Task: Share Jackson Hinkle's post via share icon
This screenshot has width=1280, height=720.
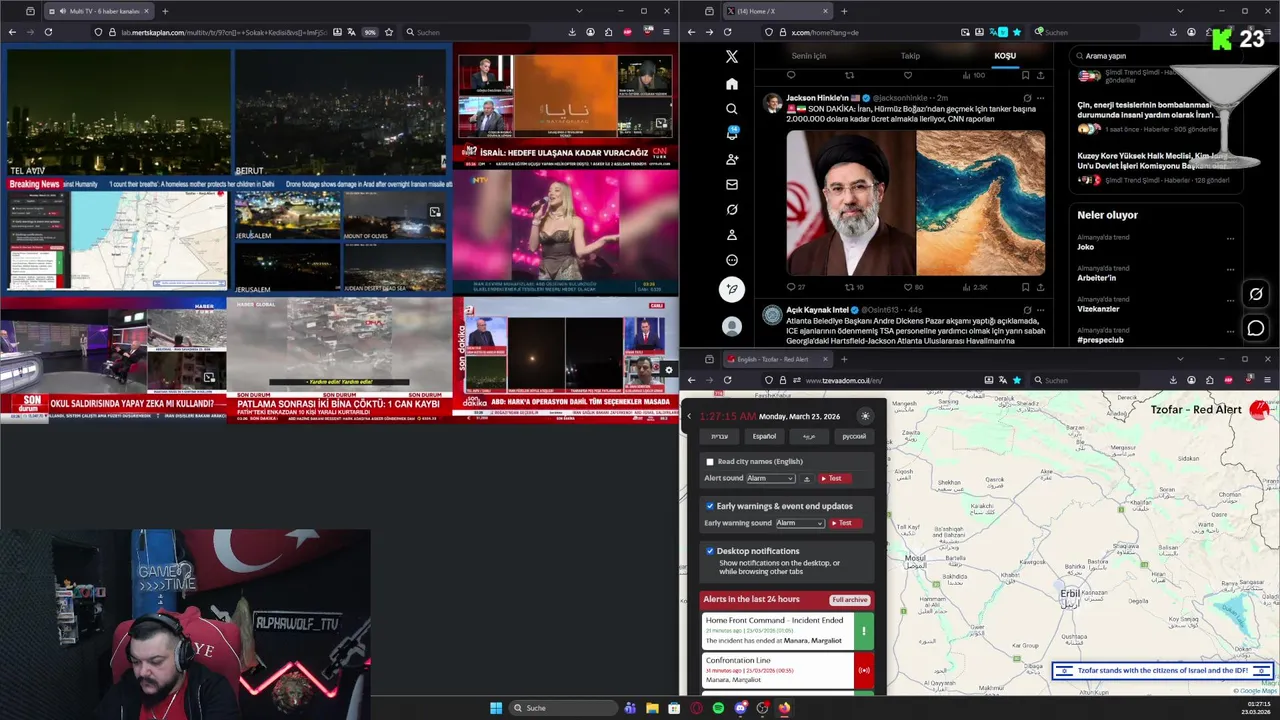Action: [x=1040, y=287]
